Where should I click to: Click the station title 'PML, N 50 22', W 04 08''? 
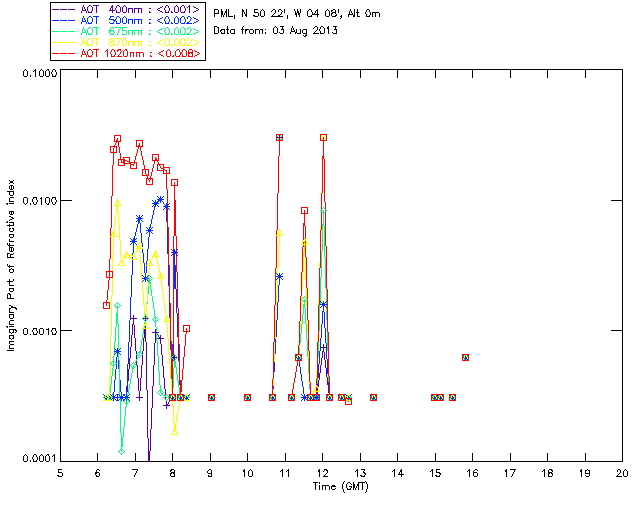click(278, 13)
